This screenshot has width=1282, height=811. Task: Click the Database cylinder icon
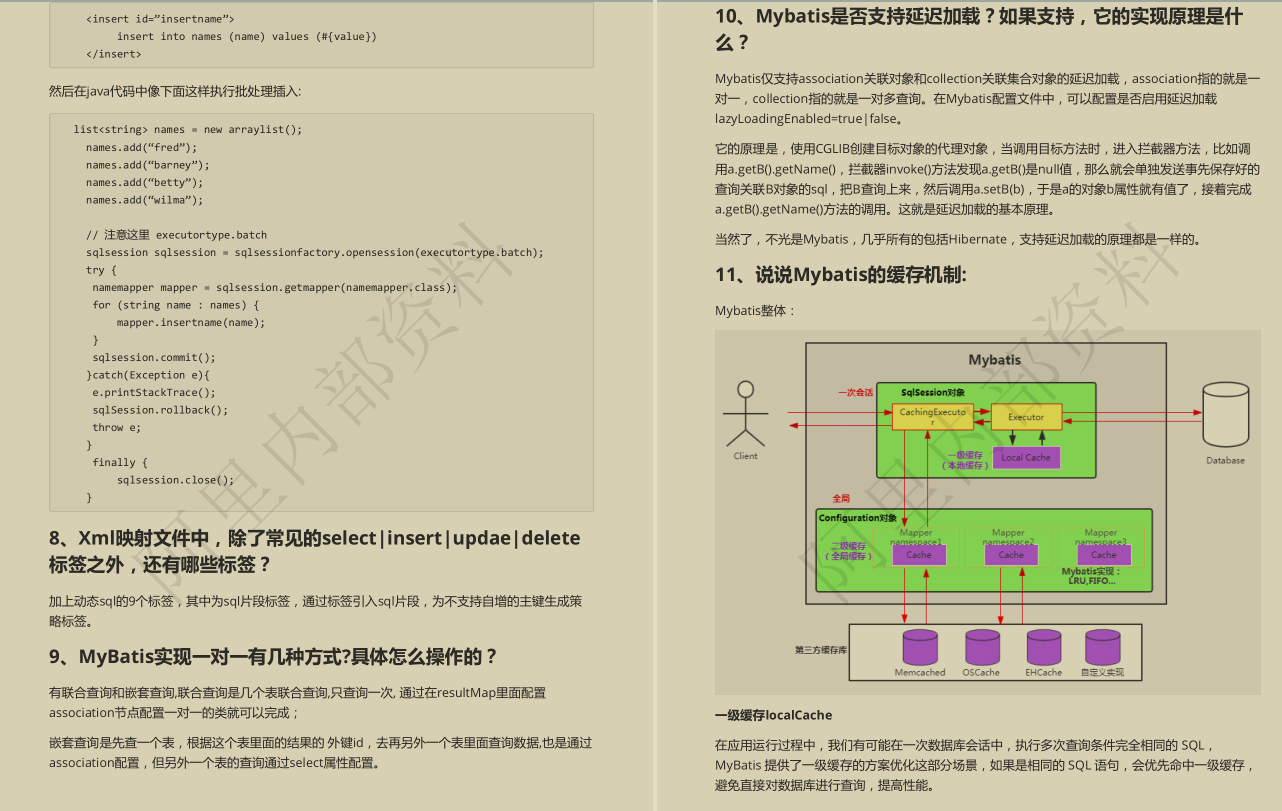pyautogui.click(x=1225, y=414)
